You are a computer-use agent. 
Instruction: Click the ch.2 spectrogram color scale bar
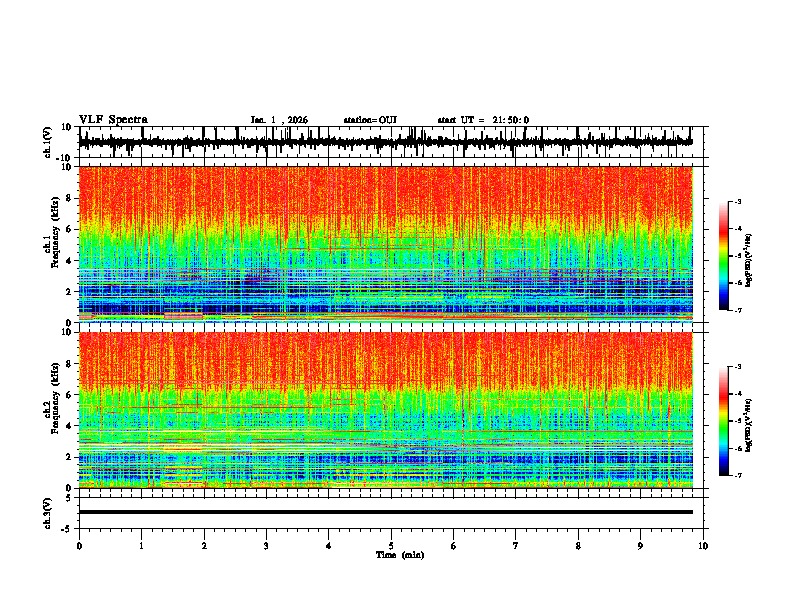(x=724, y=421)
